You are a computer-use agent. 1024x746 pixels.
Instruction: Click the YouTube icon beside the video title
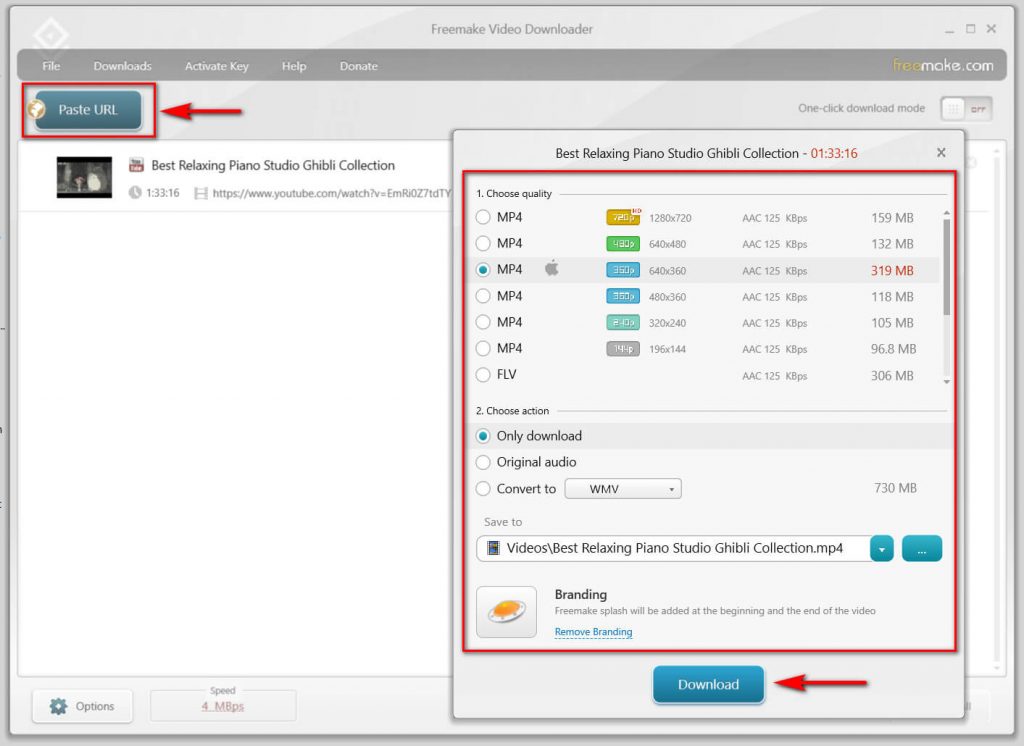click(x=136, y=165)
